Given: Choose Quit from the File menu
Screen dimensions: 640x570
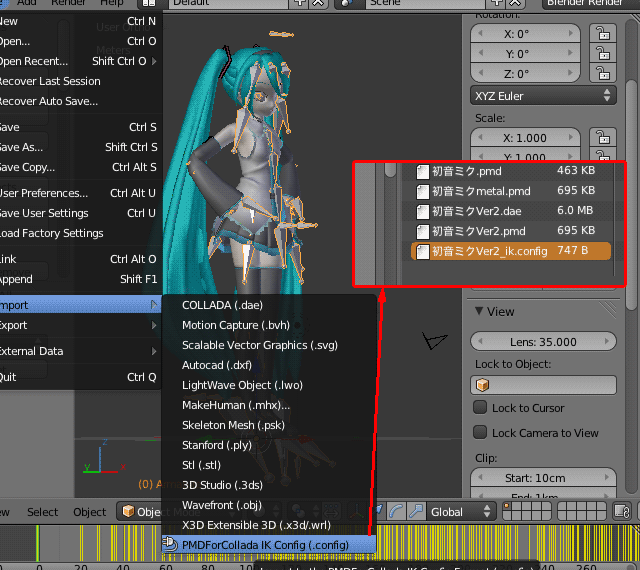Looking at the screenshot, I should tap(80, 377).
